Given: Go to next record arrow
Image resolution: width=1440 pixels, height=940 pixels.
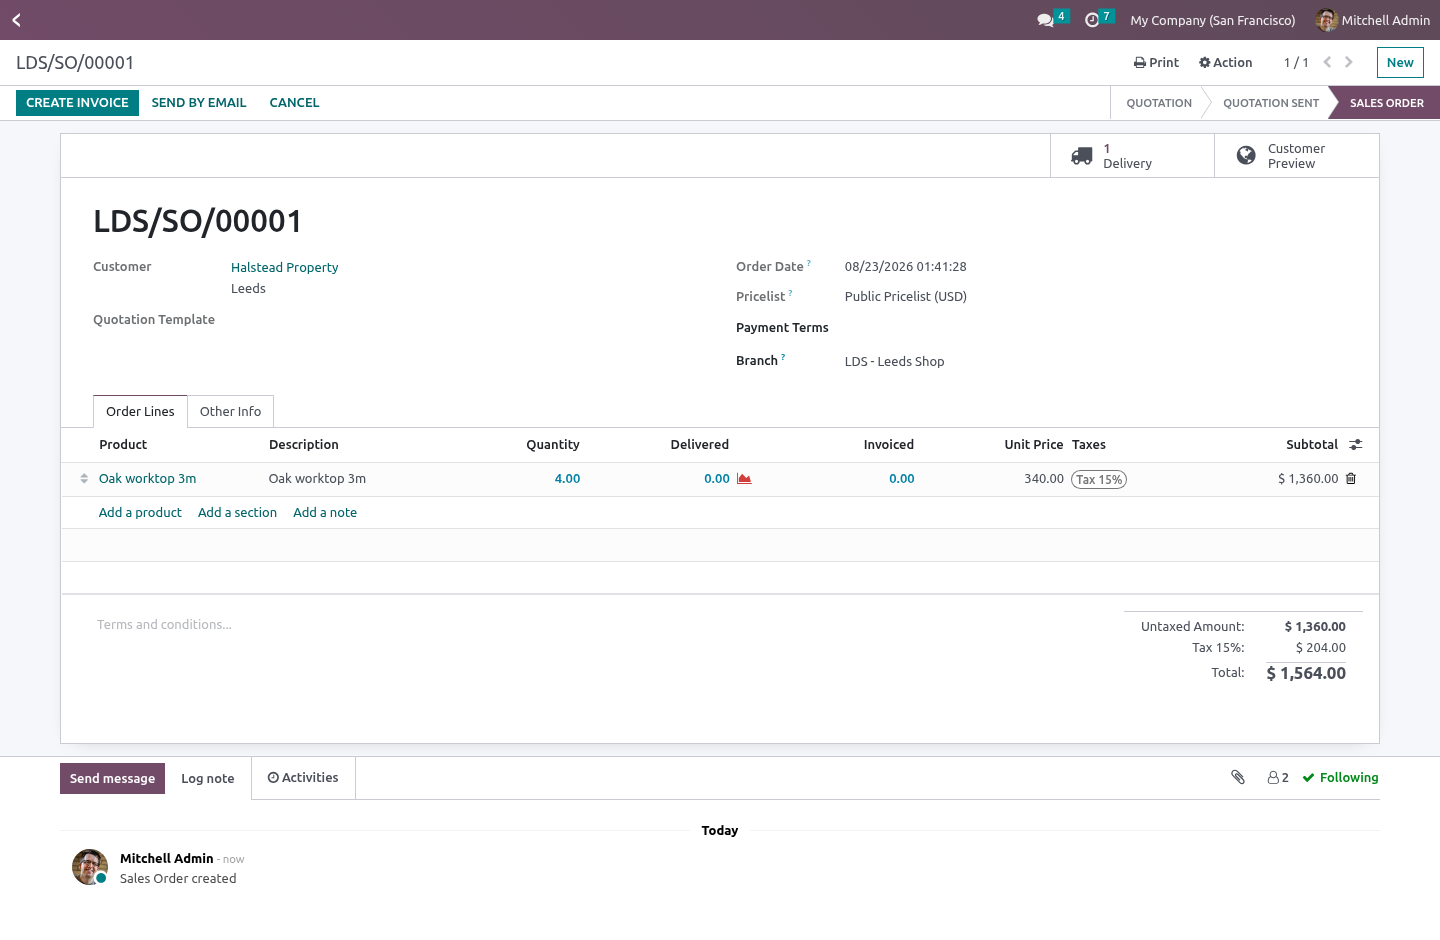Looking at the screenshot, I should (x=1349, y=62).
